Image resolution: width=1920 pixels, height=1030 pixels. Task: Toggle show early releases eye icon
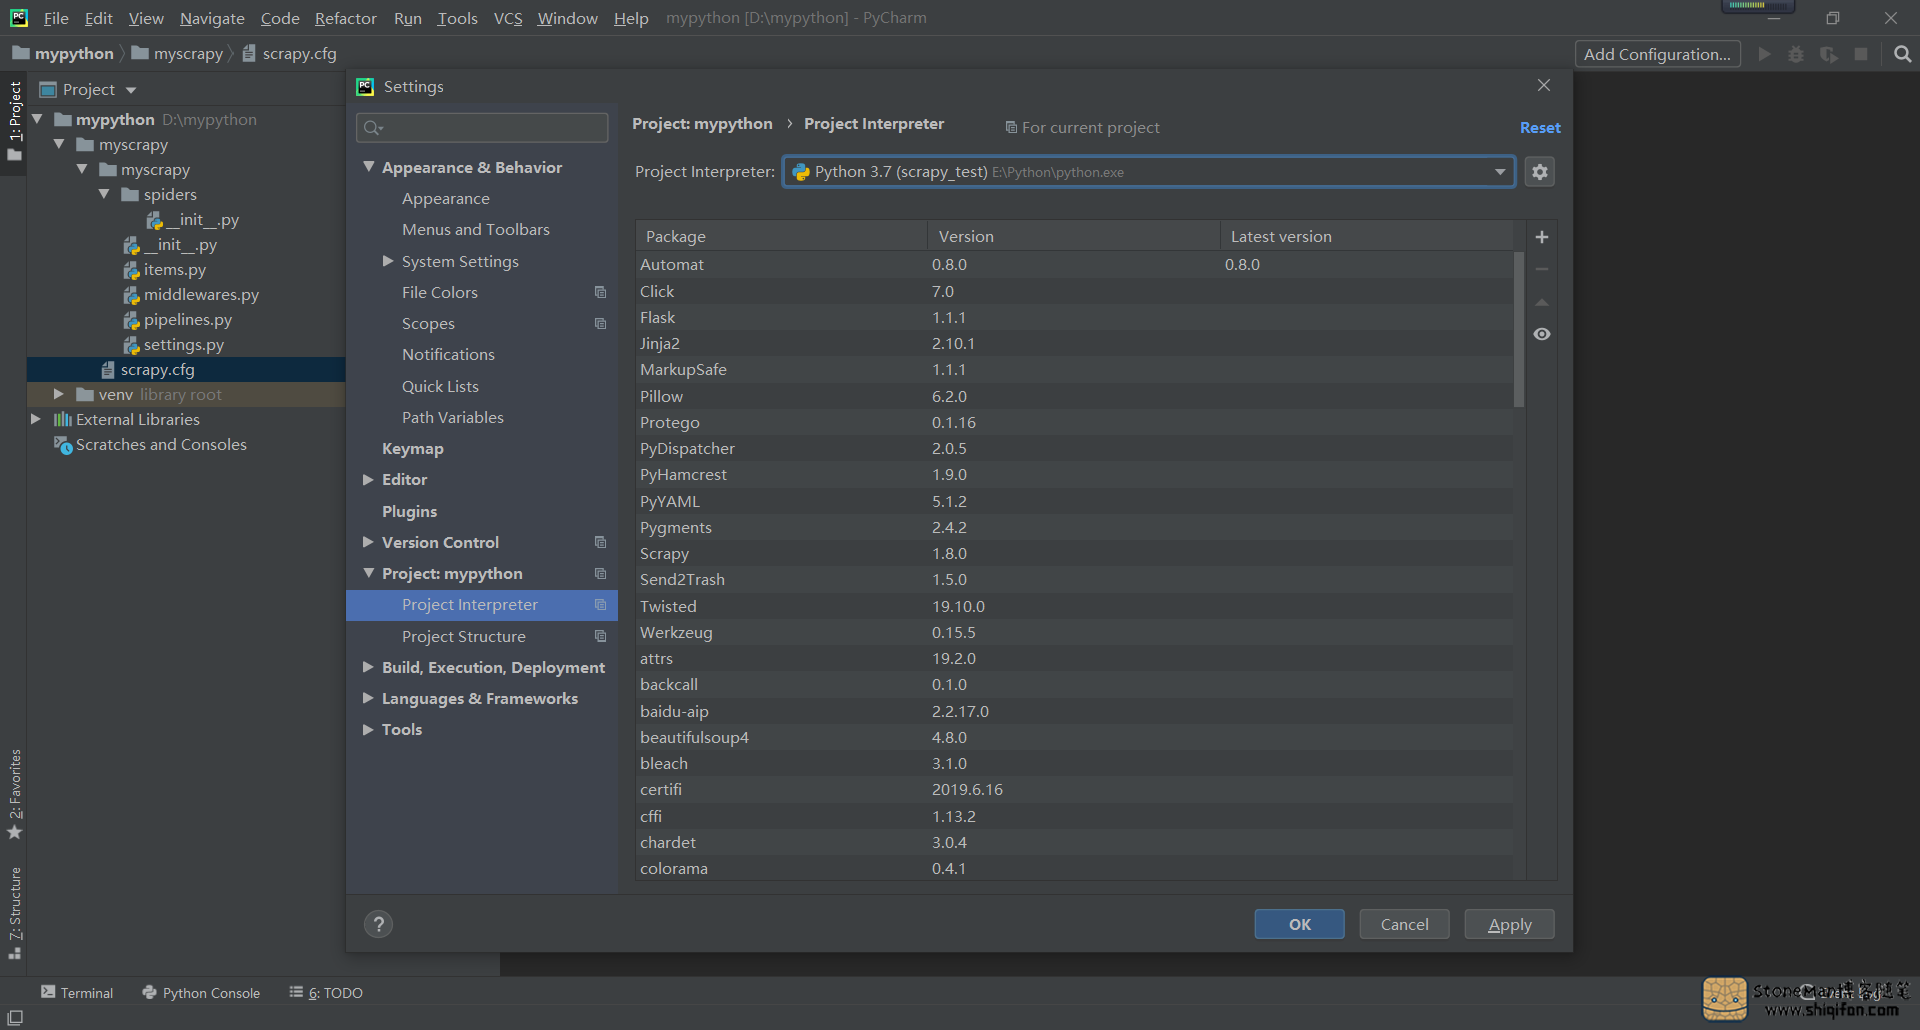coord(1542,334)
